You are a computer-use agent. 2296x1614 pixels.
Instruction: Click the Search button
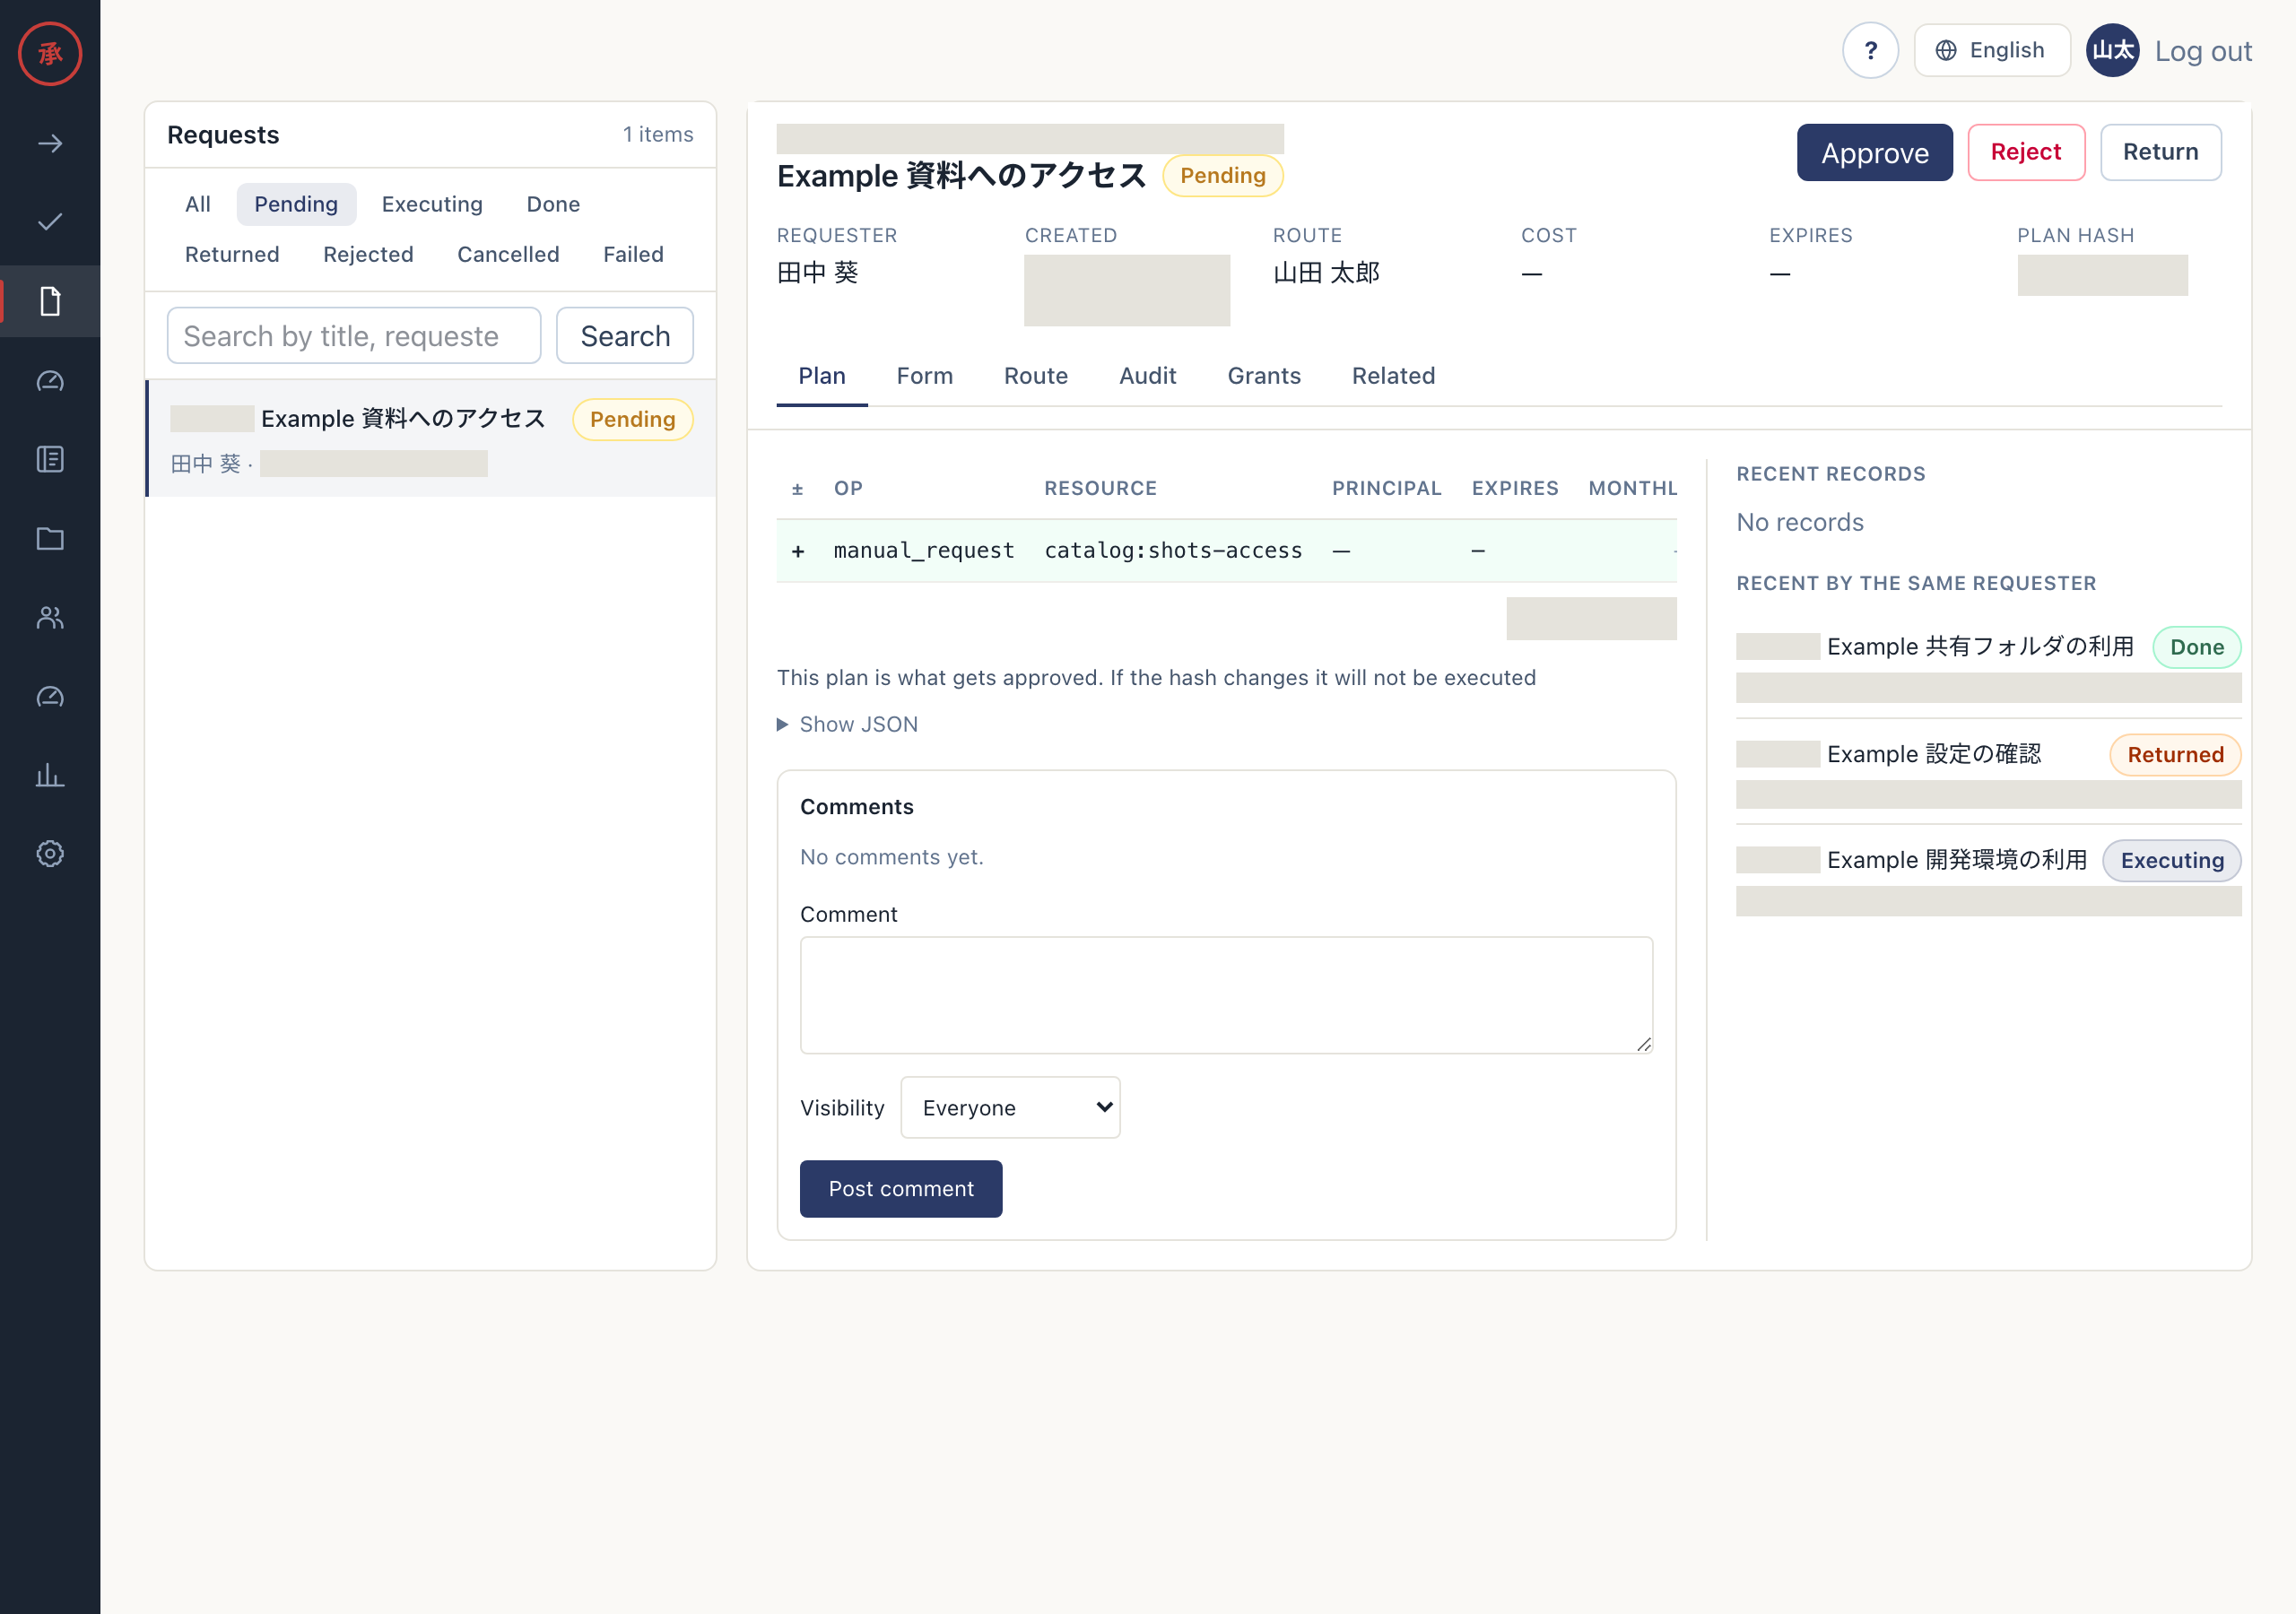tap(624, 336)
